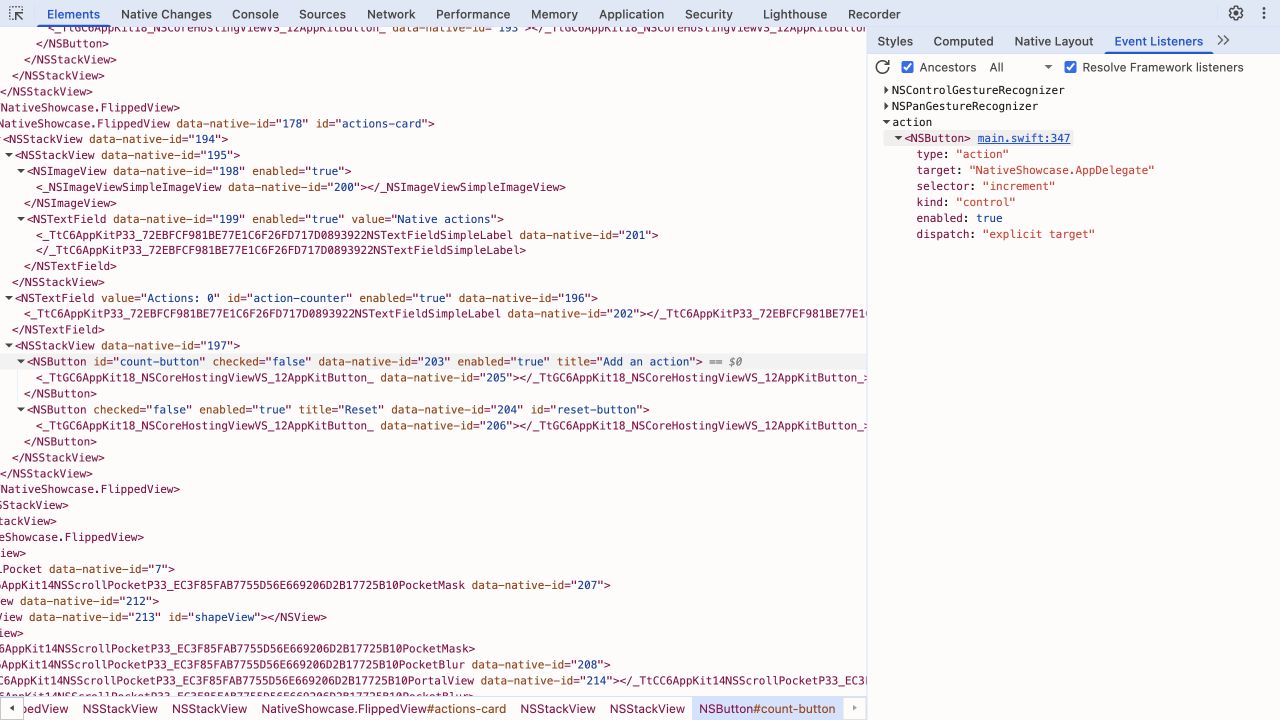Open the Performance tab
The width and height of the screenshot is (1280, 720).
(473, 14)
